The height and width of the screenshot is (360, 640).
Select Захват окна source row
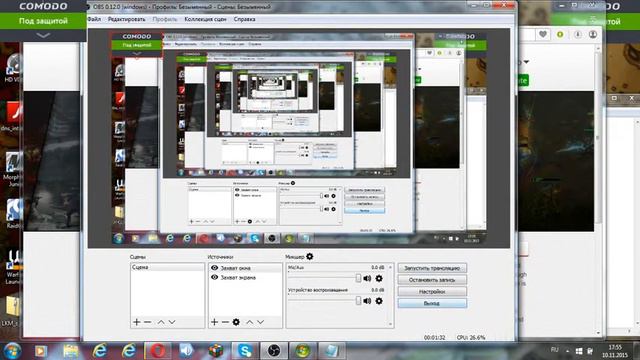tap(245, 268)
